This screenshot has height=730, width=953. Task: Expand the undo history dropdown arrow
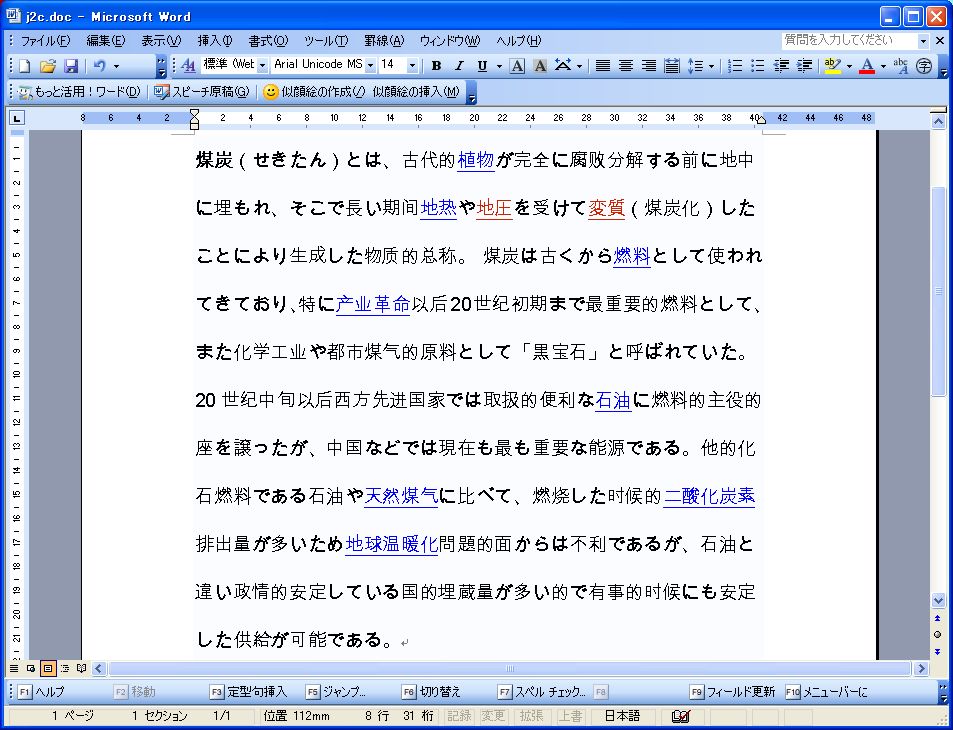[116, 66]
